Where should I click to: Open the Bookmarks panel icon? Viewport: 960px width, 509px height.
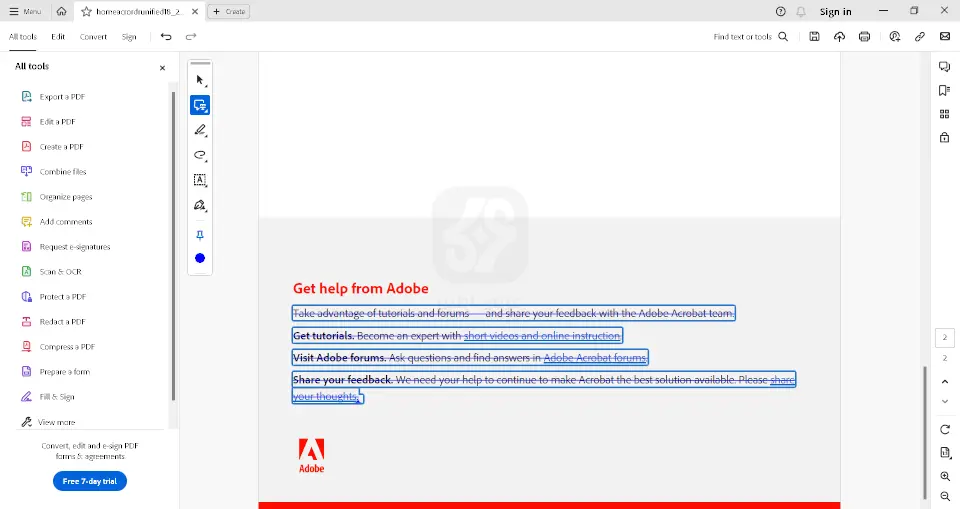(944, 90)
